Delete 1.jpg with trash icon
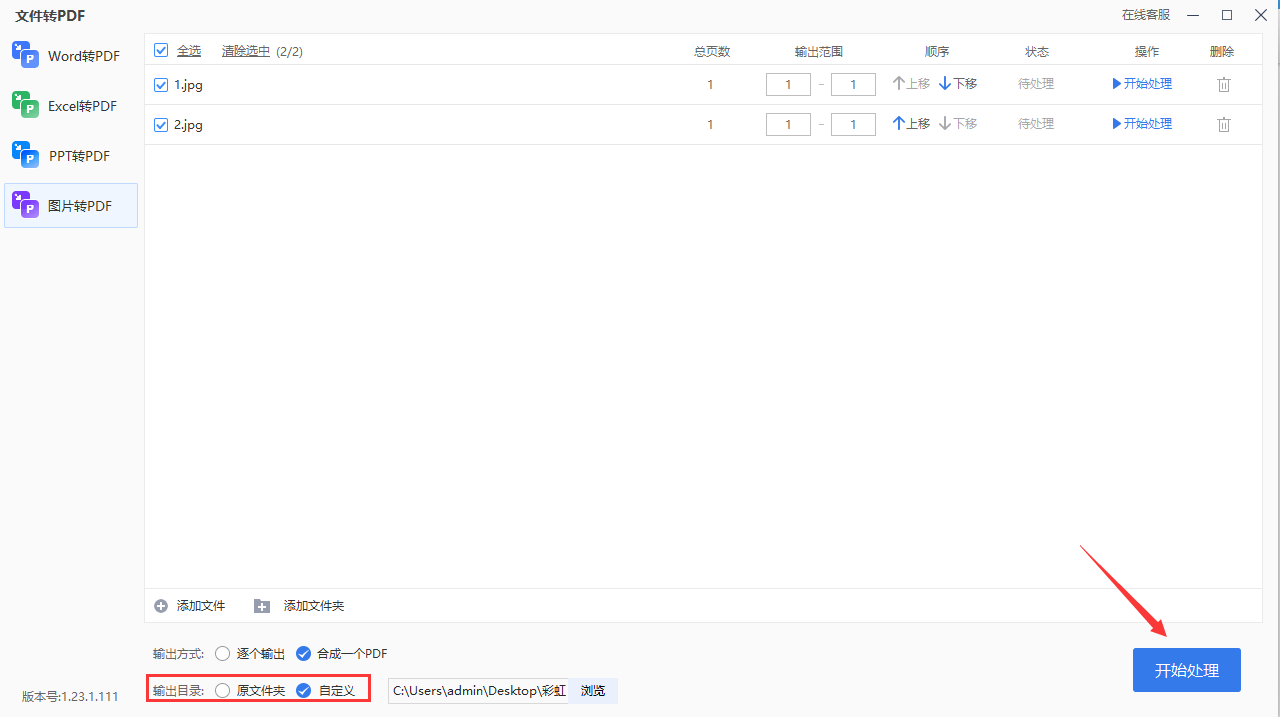 1224,85
